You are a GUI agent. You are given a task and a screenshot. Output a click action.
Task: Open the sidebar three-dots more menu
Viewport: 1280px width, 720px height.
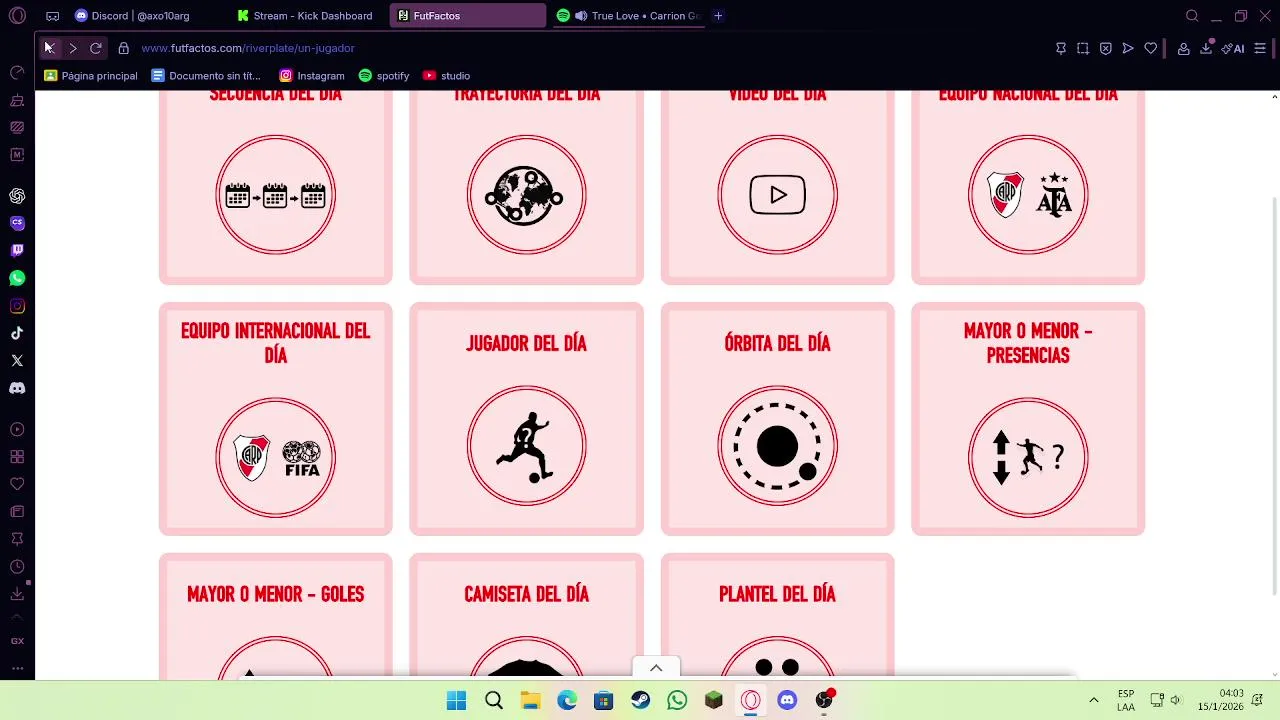click(x=17, y=668)
